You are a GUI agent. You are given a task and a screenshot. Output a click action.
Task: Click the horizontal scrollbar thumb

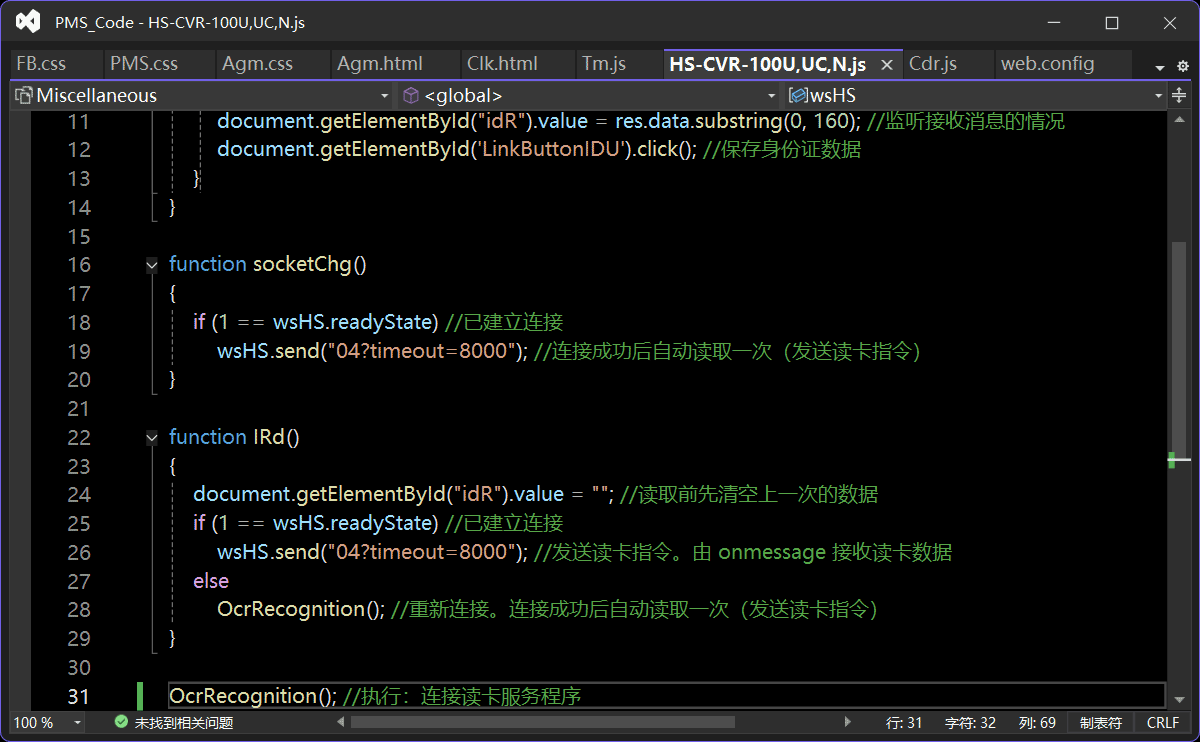[542, 722]
